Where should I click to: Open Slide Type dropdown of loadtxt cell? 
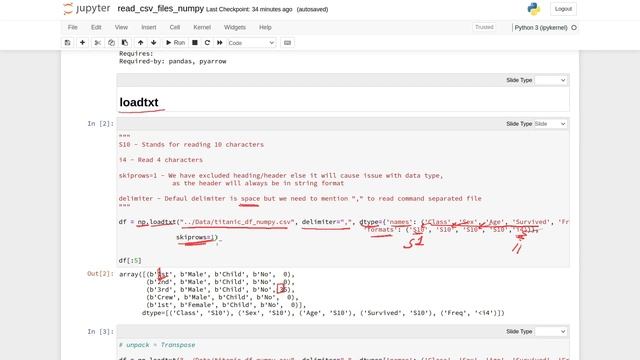click(x=551, y=80)
